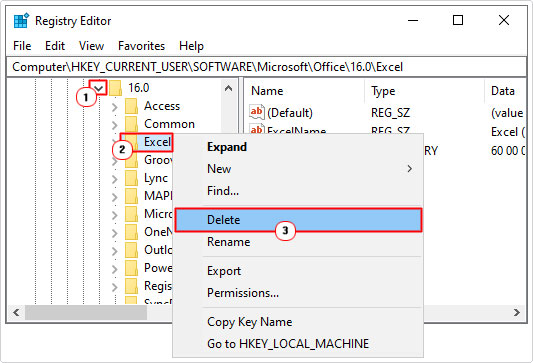Screen dimensions: 533x363
Task: Expand the PowerPoint key
Action: tap(115, 270)
